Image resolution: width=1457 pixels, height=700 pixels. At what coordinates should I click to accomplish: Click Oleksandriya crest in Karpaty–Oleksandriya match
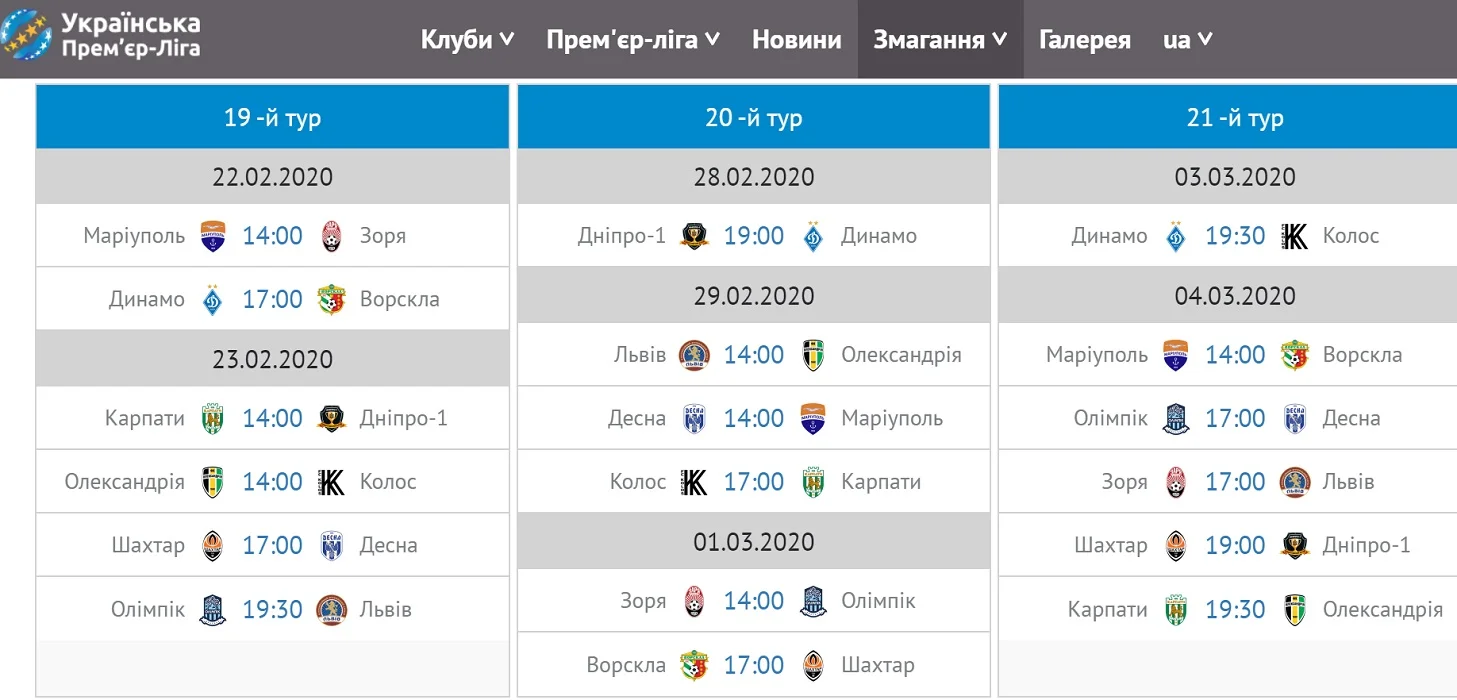click(1295, 609)
